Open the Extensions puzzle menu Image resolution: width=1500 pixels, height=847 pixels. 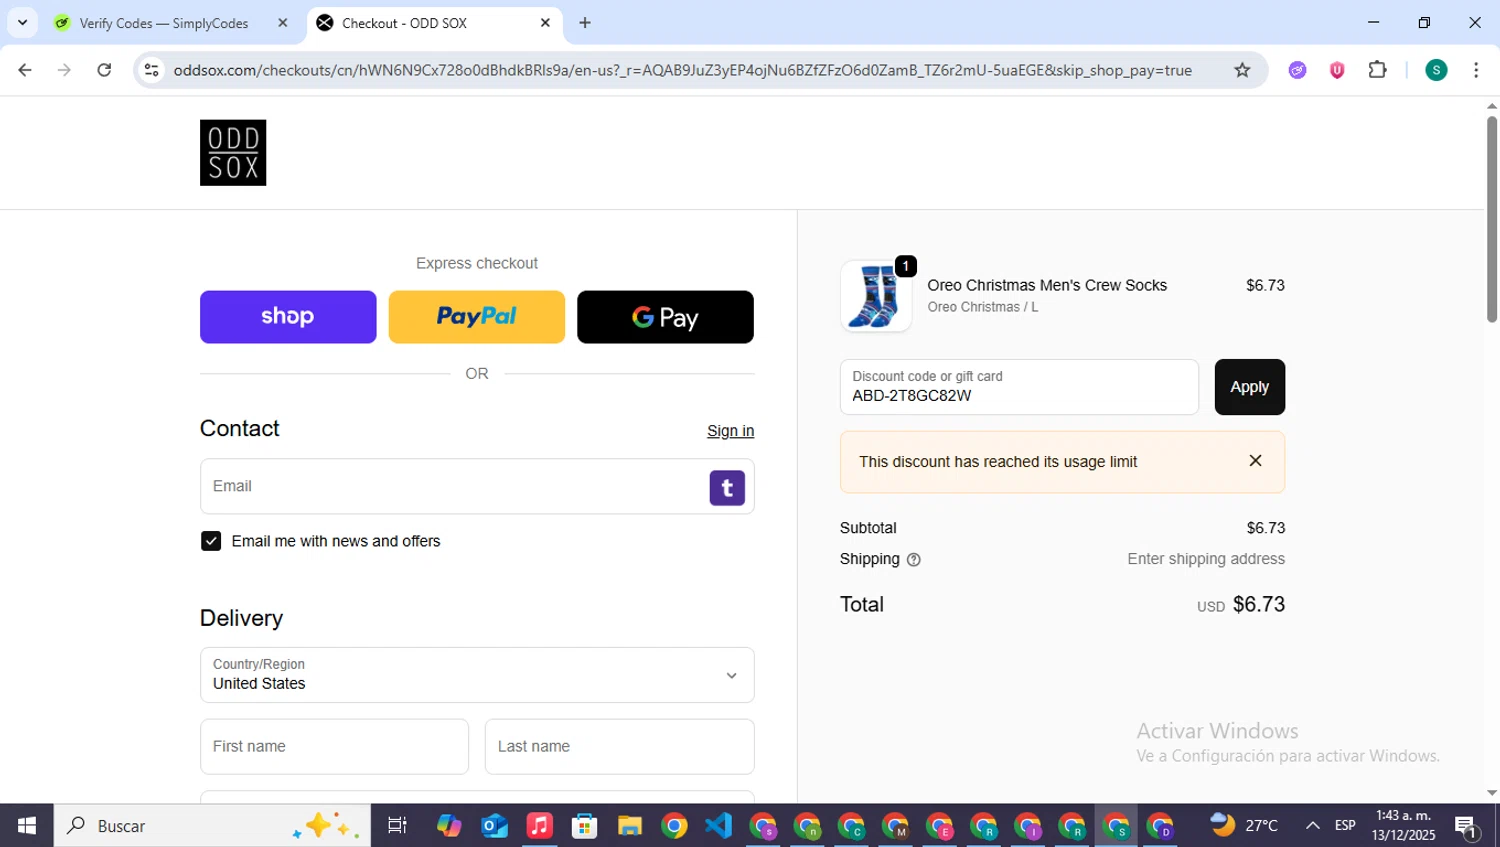(1377, 70)
